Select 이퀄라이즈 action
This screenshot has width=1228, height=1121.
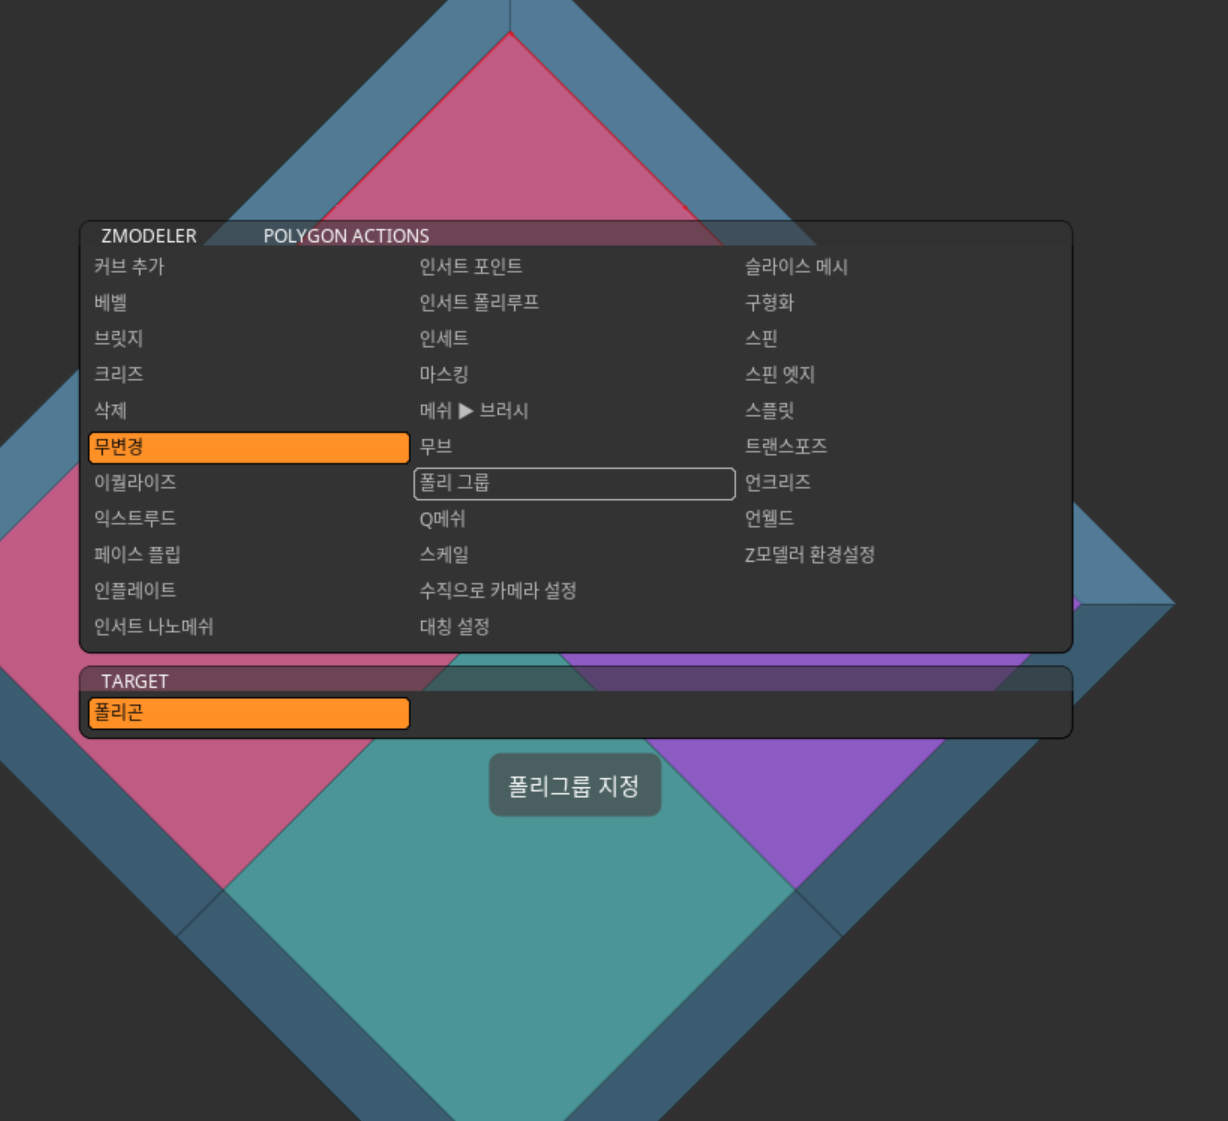[x=249, y=483]
